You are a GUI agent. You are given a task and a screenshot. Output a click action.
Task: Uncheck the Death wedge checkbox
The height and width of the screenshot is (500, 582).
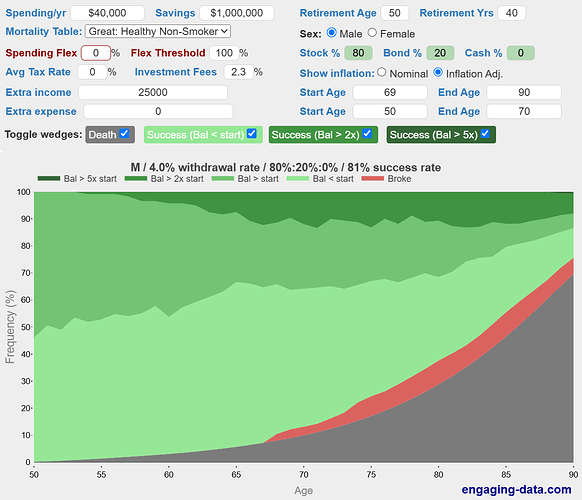(124, 134)
